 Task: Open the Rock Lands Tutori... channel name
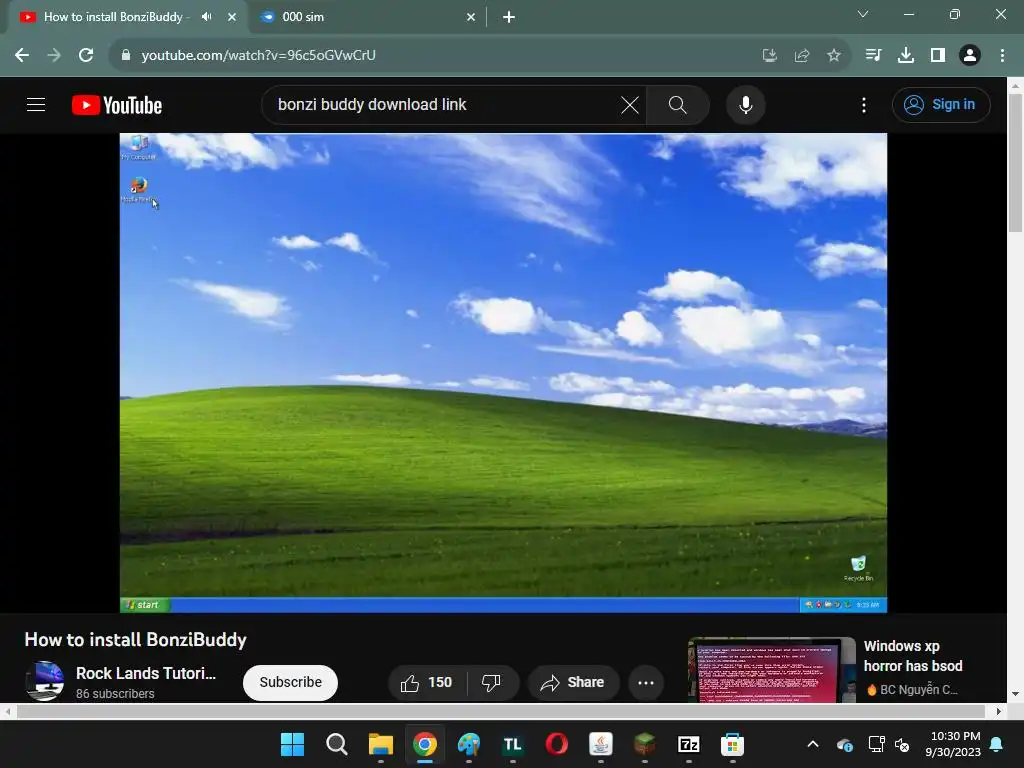(146, 673)
